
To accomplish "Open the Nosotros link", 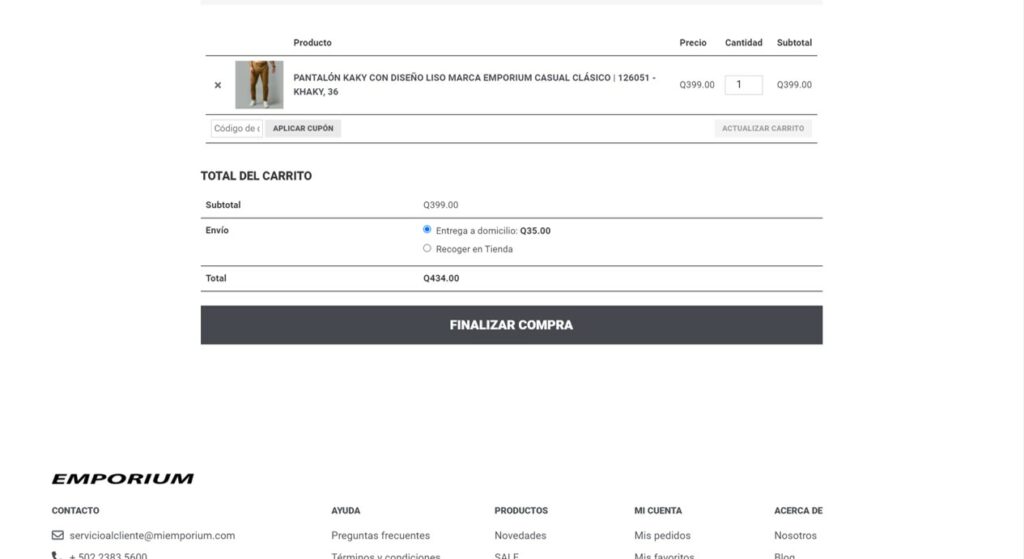I will coord(795,535).
